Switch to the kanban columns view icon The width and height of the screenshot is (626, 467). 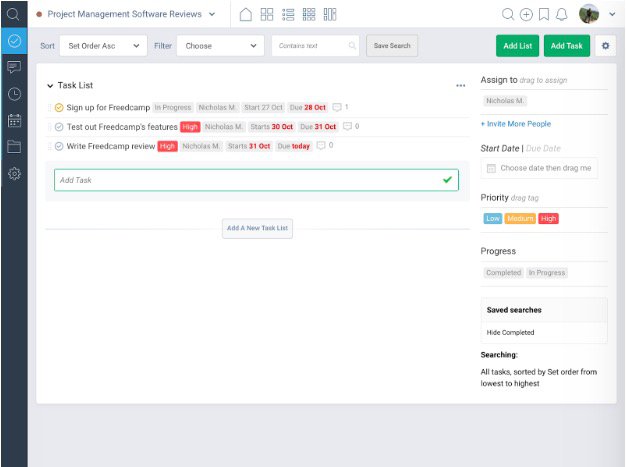(330, 14)
